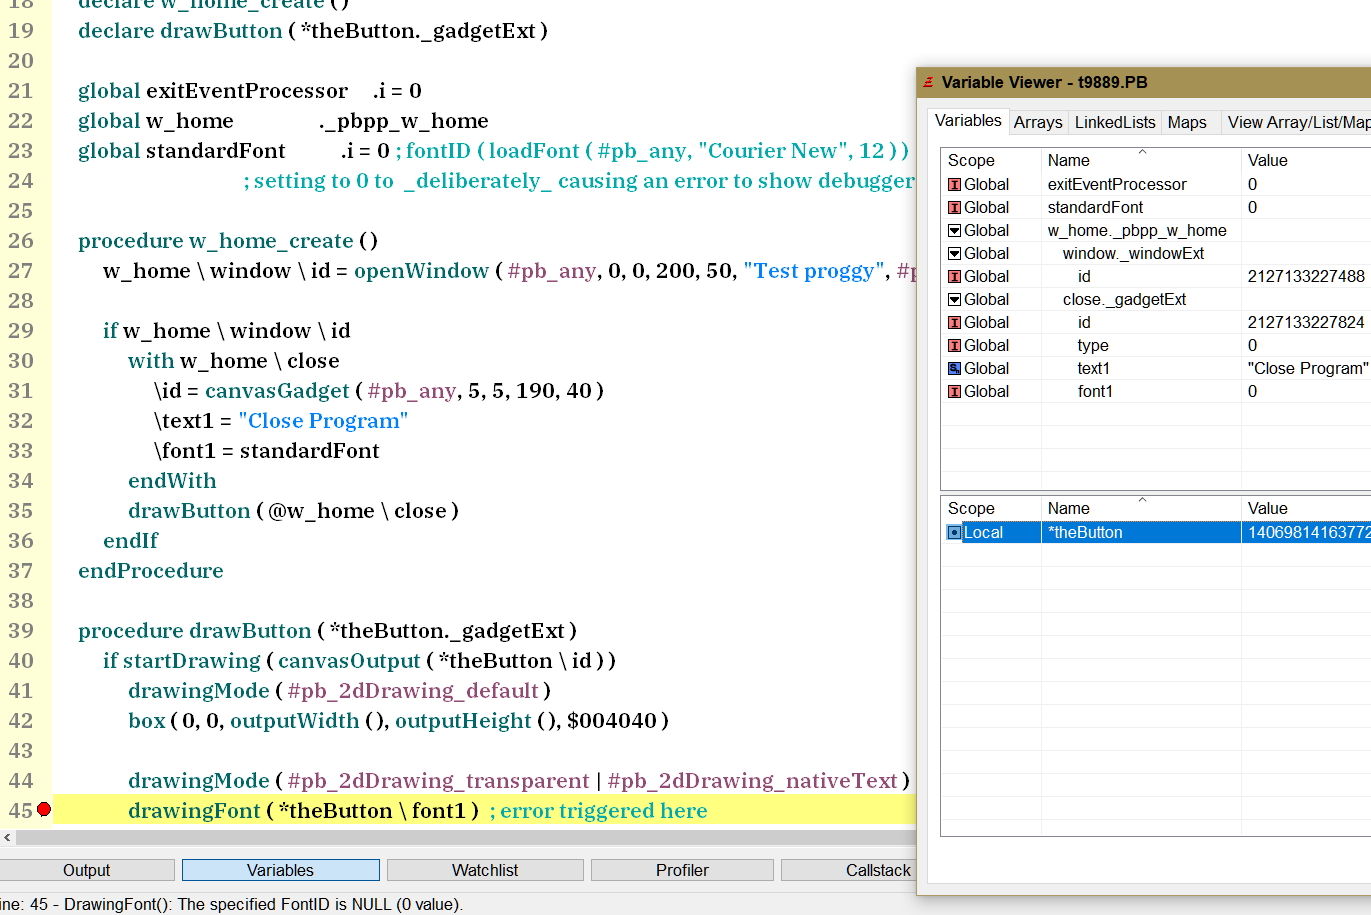Click the value 2127133227824
The image size is (1371, 915).
tap(1306, 322)
